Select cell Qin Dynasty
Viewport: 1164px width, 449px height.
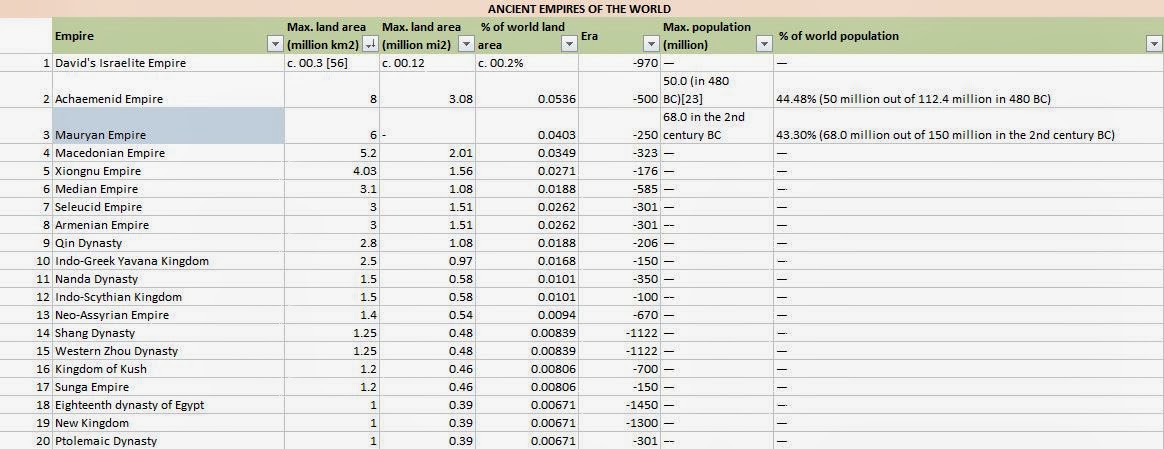[168, 243]
